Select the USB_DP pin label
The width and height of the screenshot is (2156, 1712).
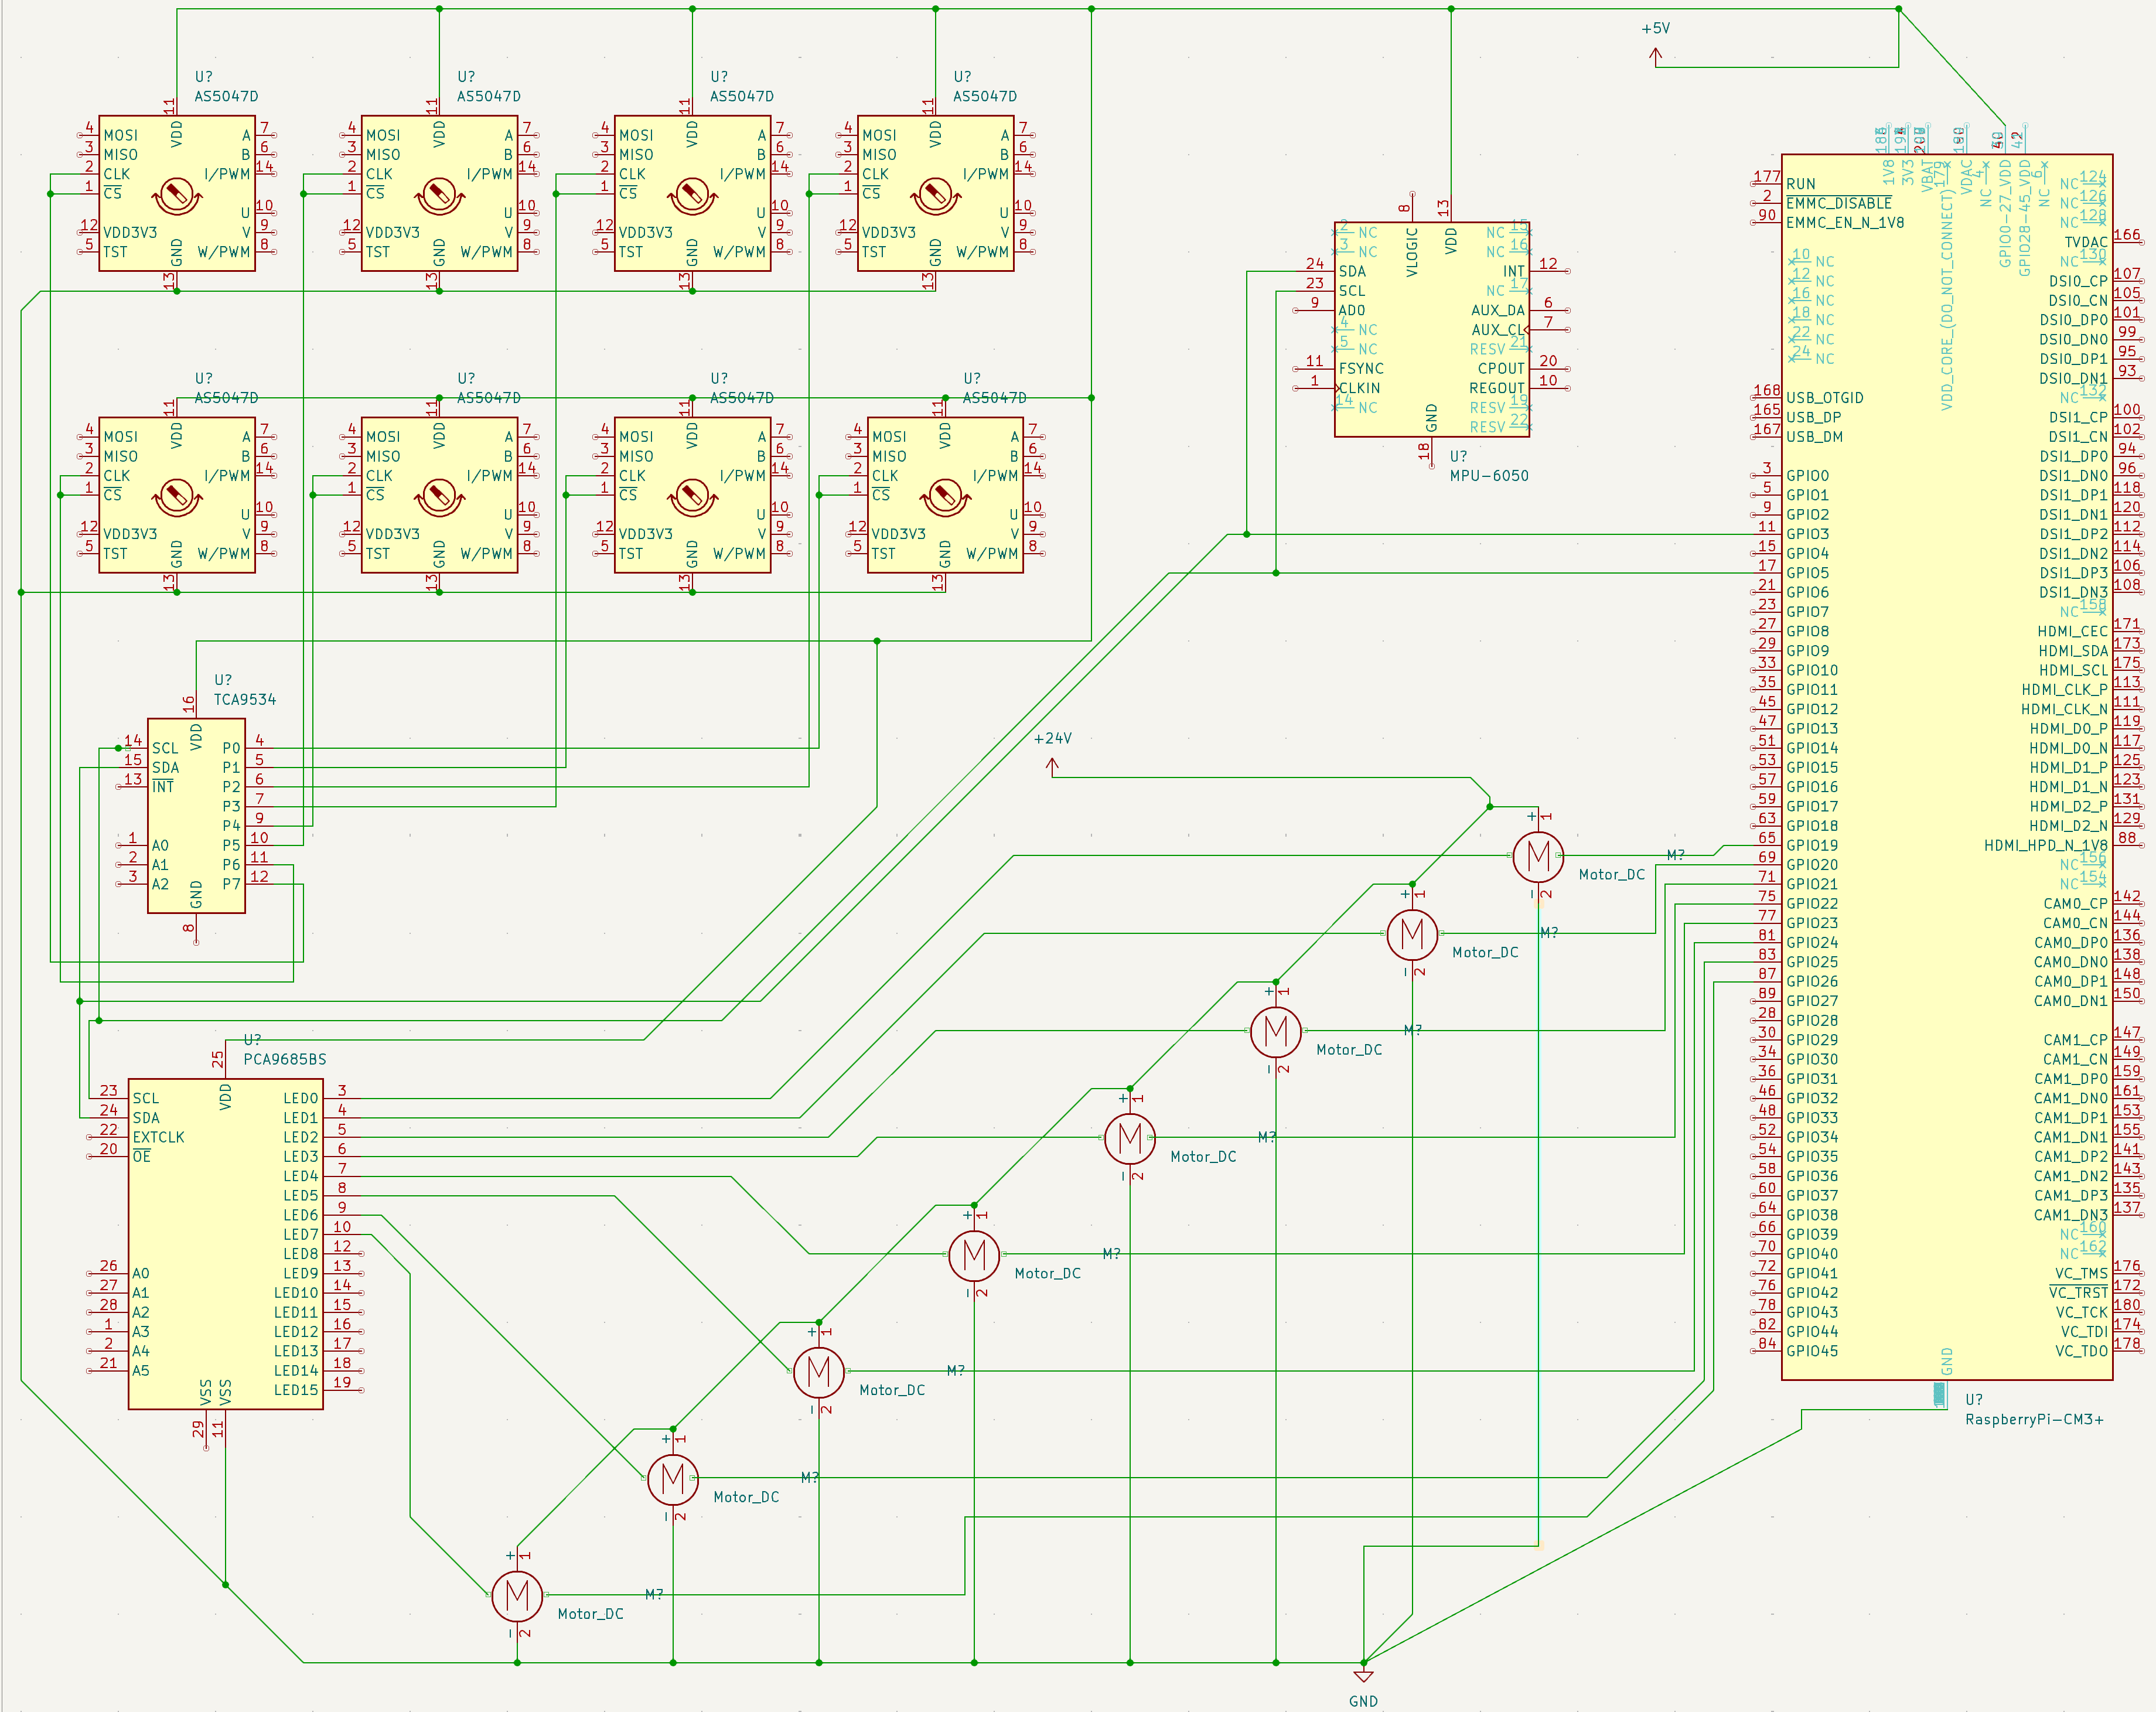(1814, 418)
